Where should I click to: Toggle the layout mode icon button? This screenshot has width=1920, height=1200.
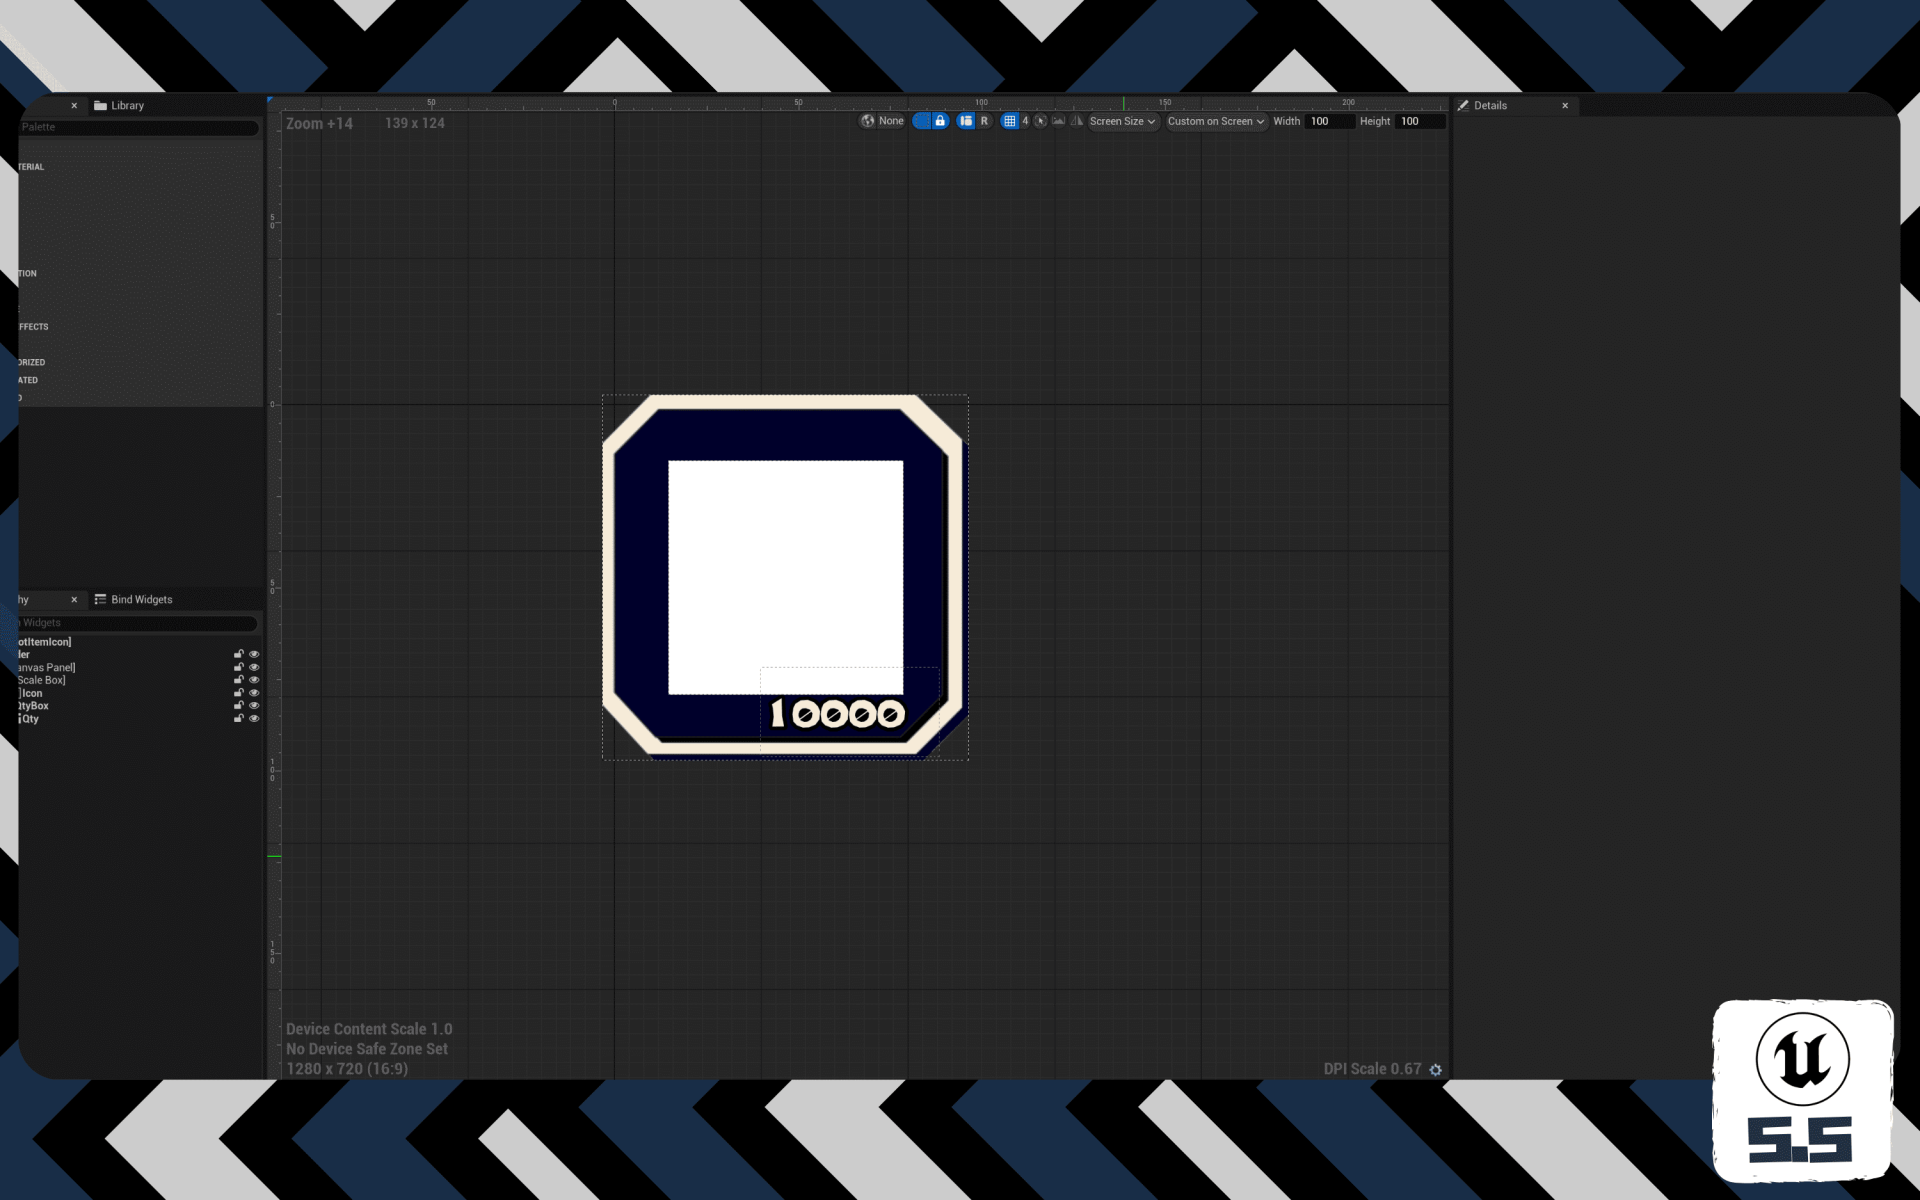click(966, 121)
